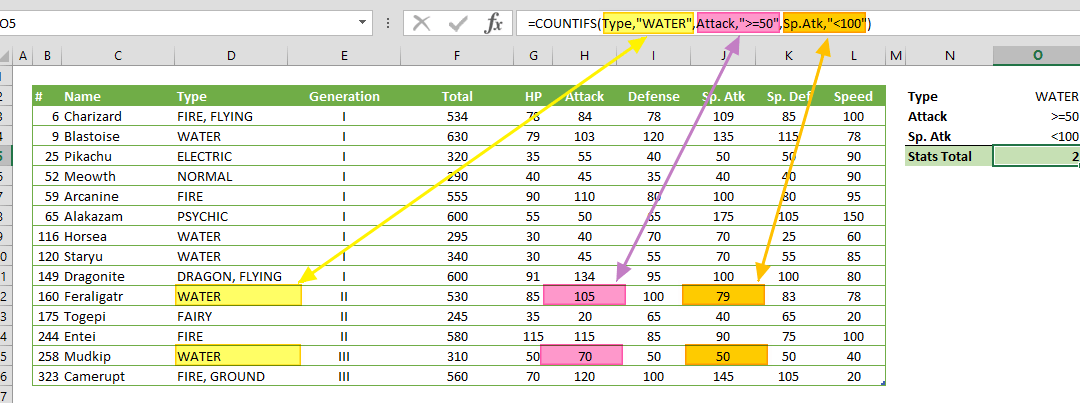
Task: Click the Type table header cell
Action: point(230,96)
